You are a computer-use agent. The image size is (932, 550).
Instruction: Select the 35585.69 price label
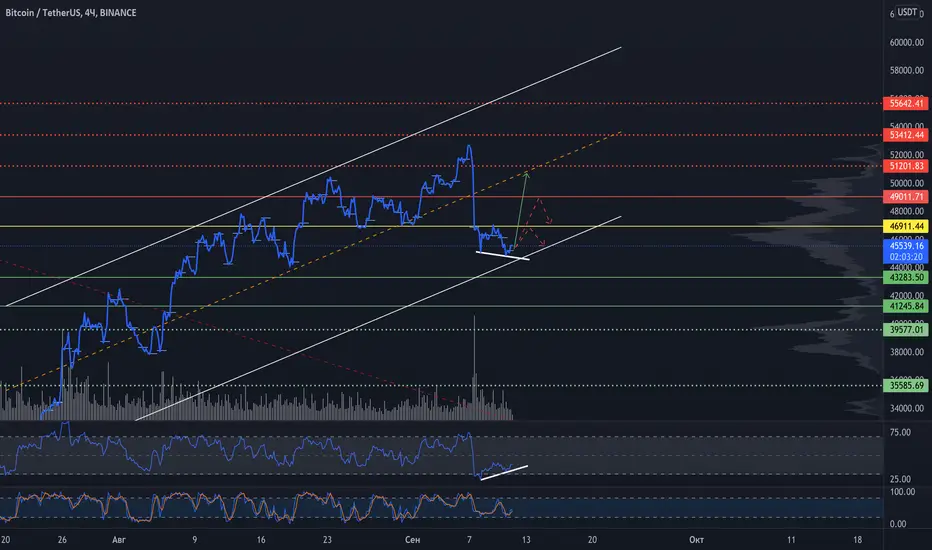[x=906, y=385]
